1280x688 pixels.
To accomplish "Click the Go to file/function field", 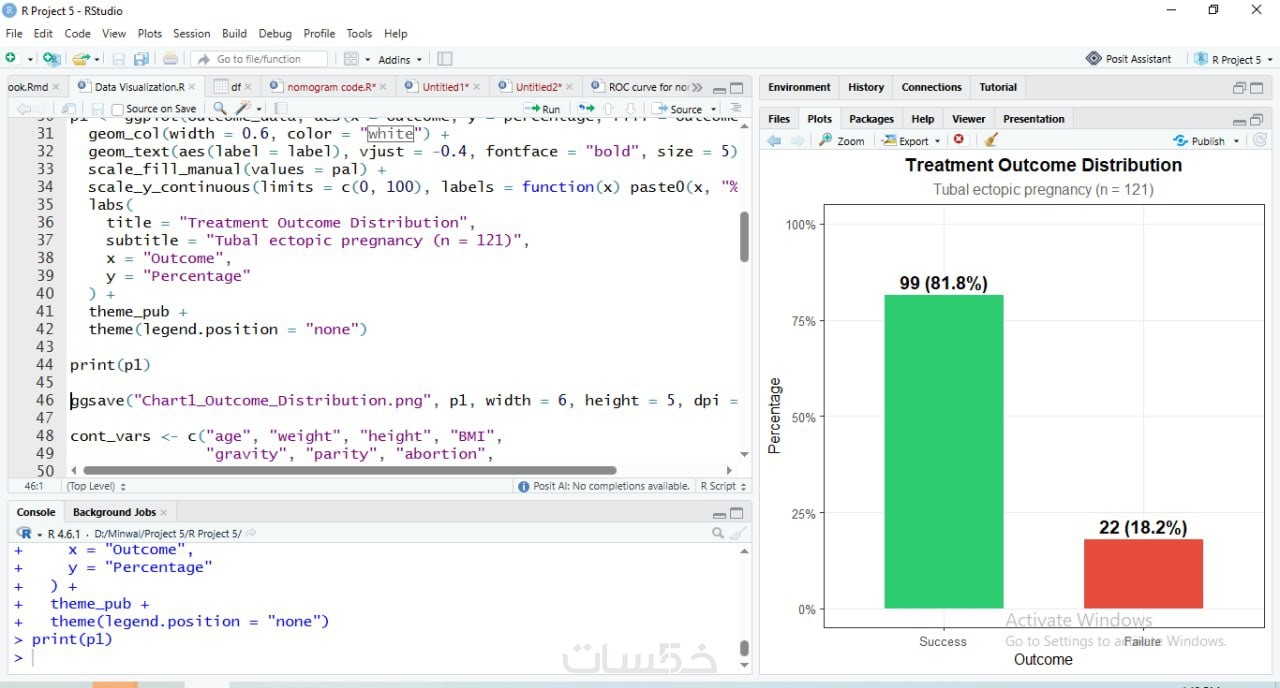I will tap(260, 59).
